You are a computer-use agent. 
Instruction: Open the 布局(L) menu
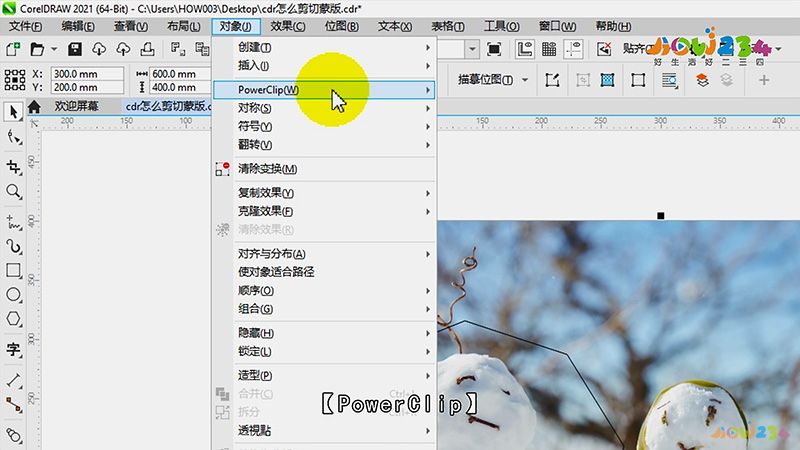coord(184,26)
